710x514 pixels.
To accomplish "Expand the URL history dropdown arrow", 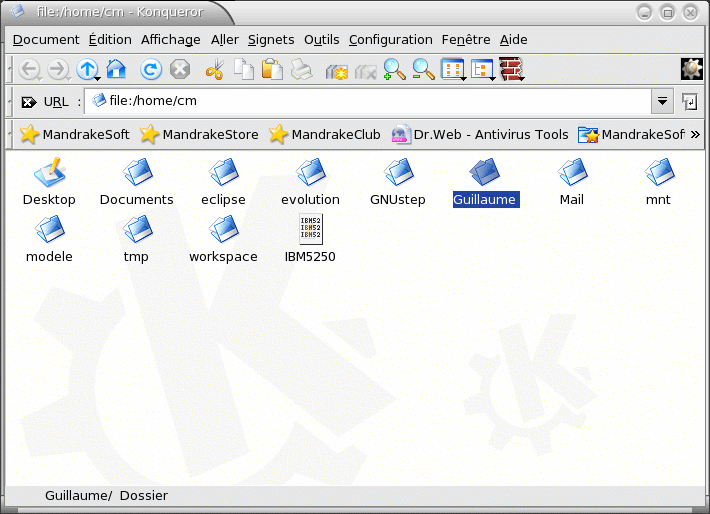I will [662, 101].
